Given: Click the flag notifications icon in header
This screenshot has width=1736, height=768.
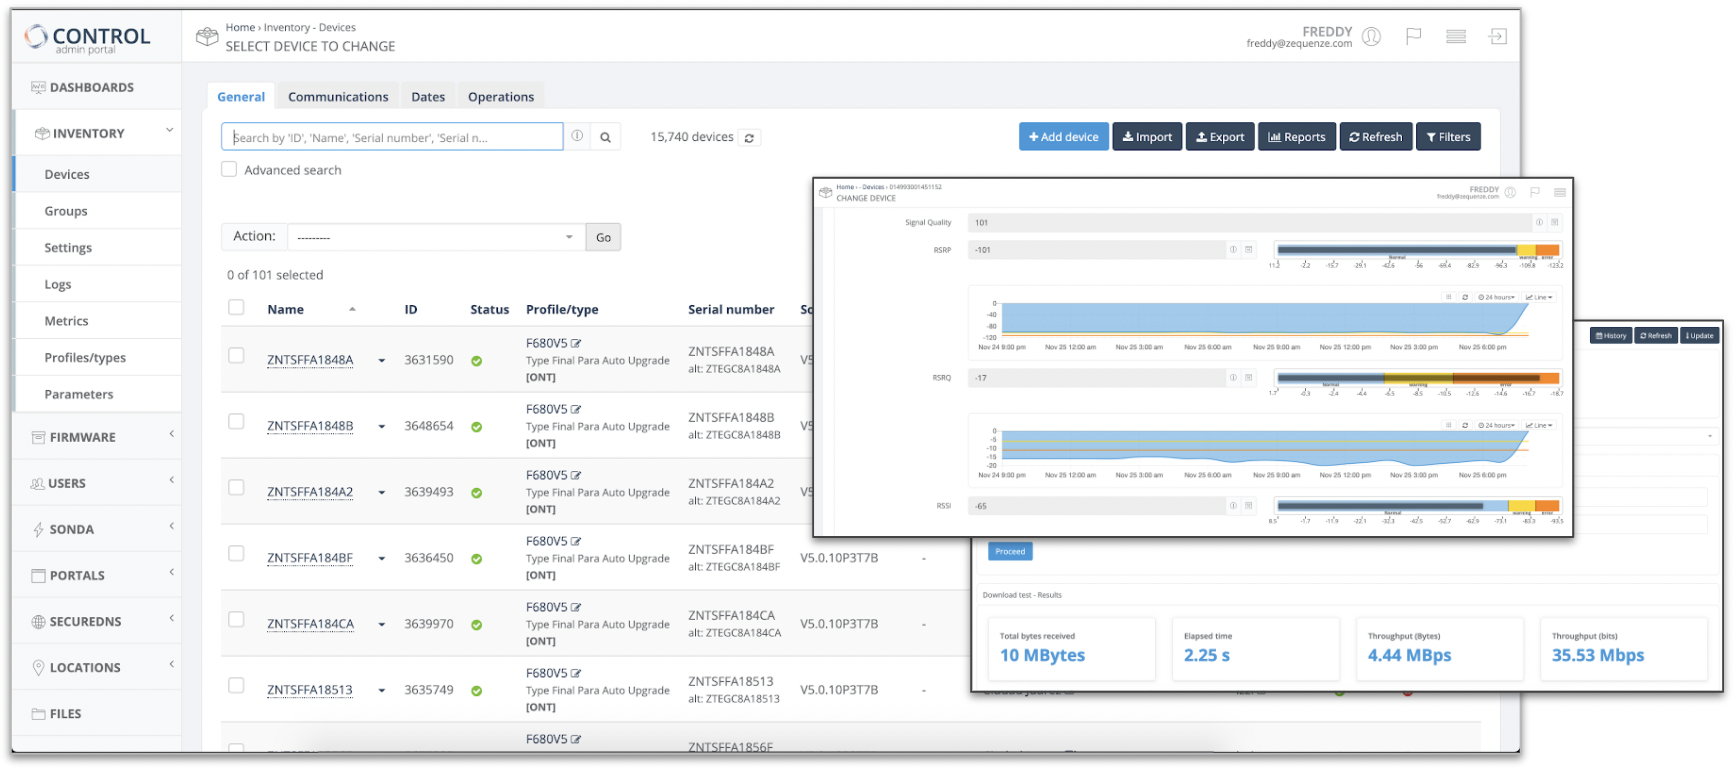Looking at the screenshot, I should pos(1413,37).
